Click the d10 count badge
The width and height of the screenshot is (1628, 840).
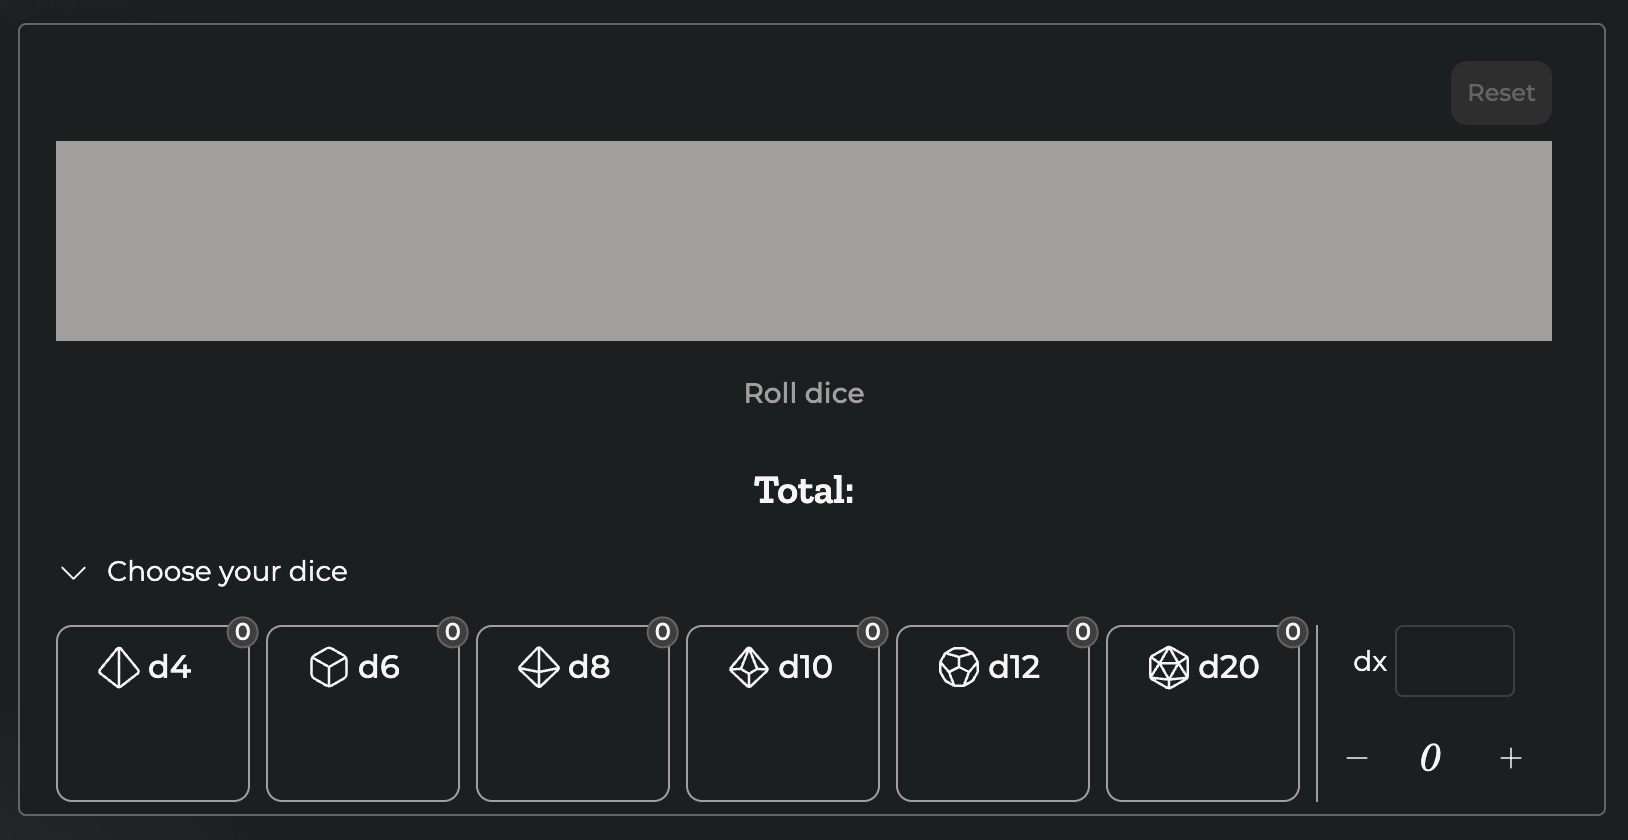[x=872, y=632]
